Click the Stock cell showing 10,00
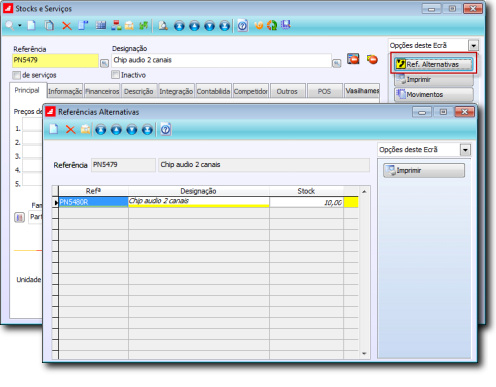The width and height of the screenshot is (496, 387). [x=306, y=202]
